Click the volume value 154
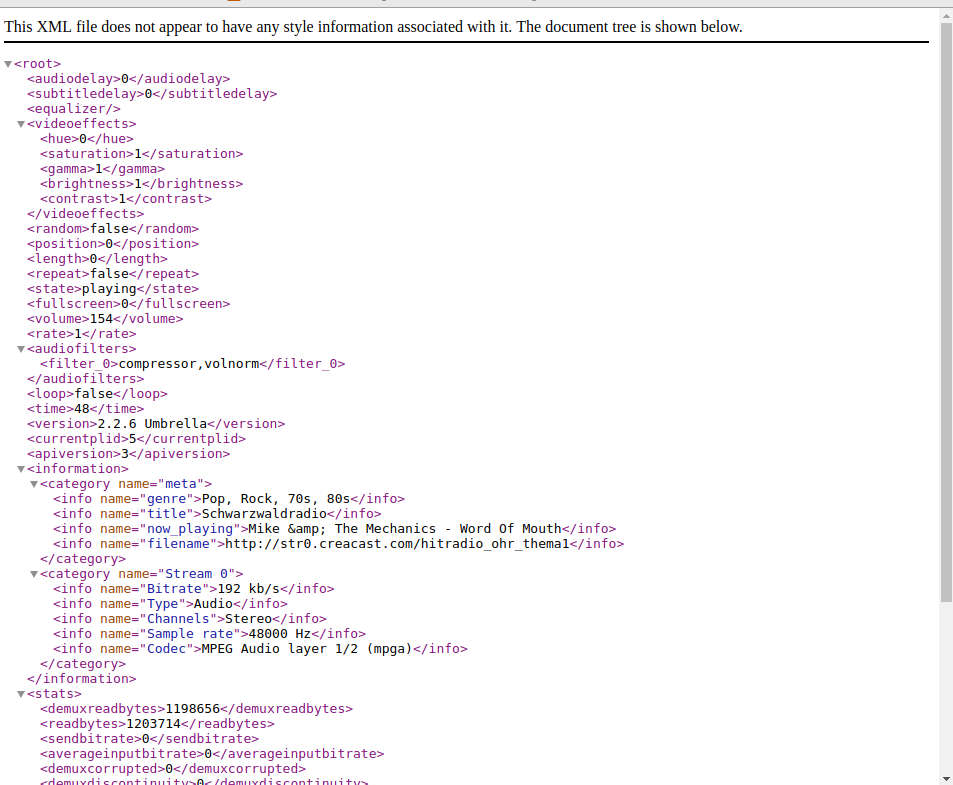Screen dimensions: 953x785 102,319
